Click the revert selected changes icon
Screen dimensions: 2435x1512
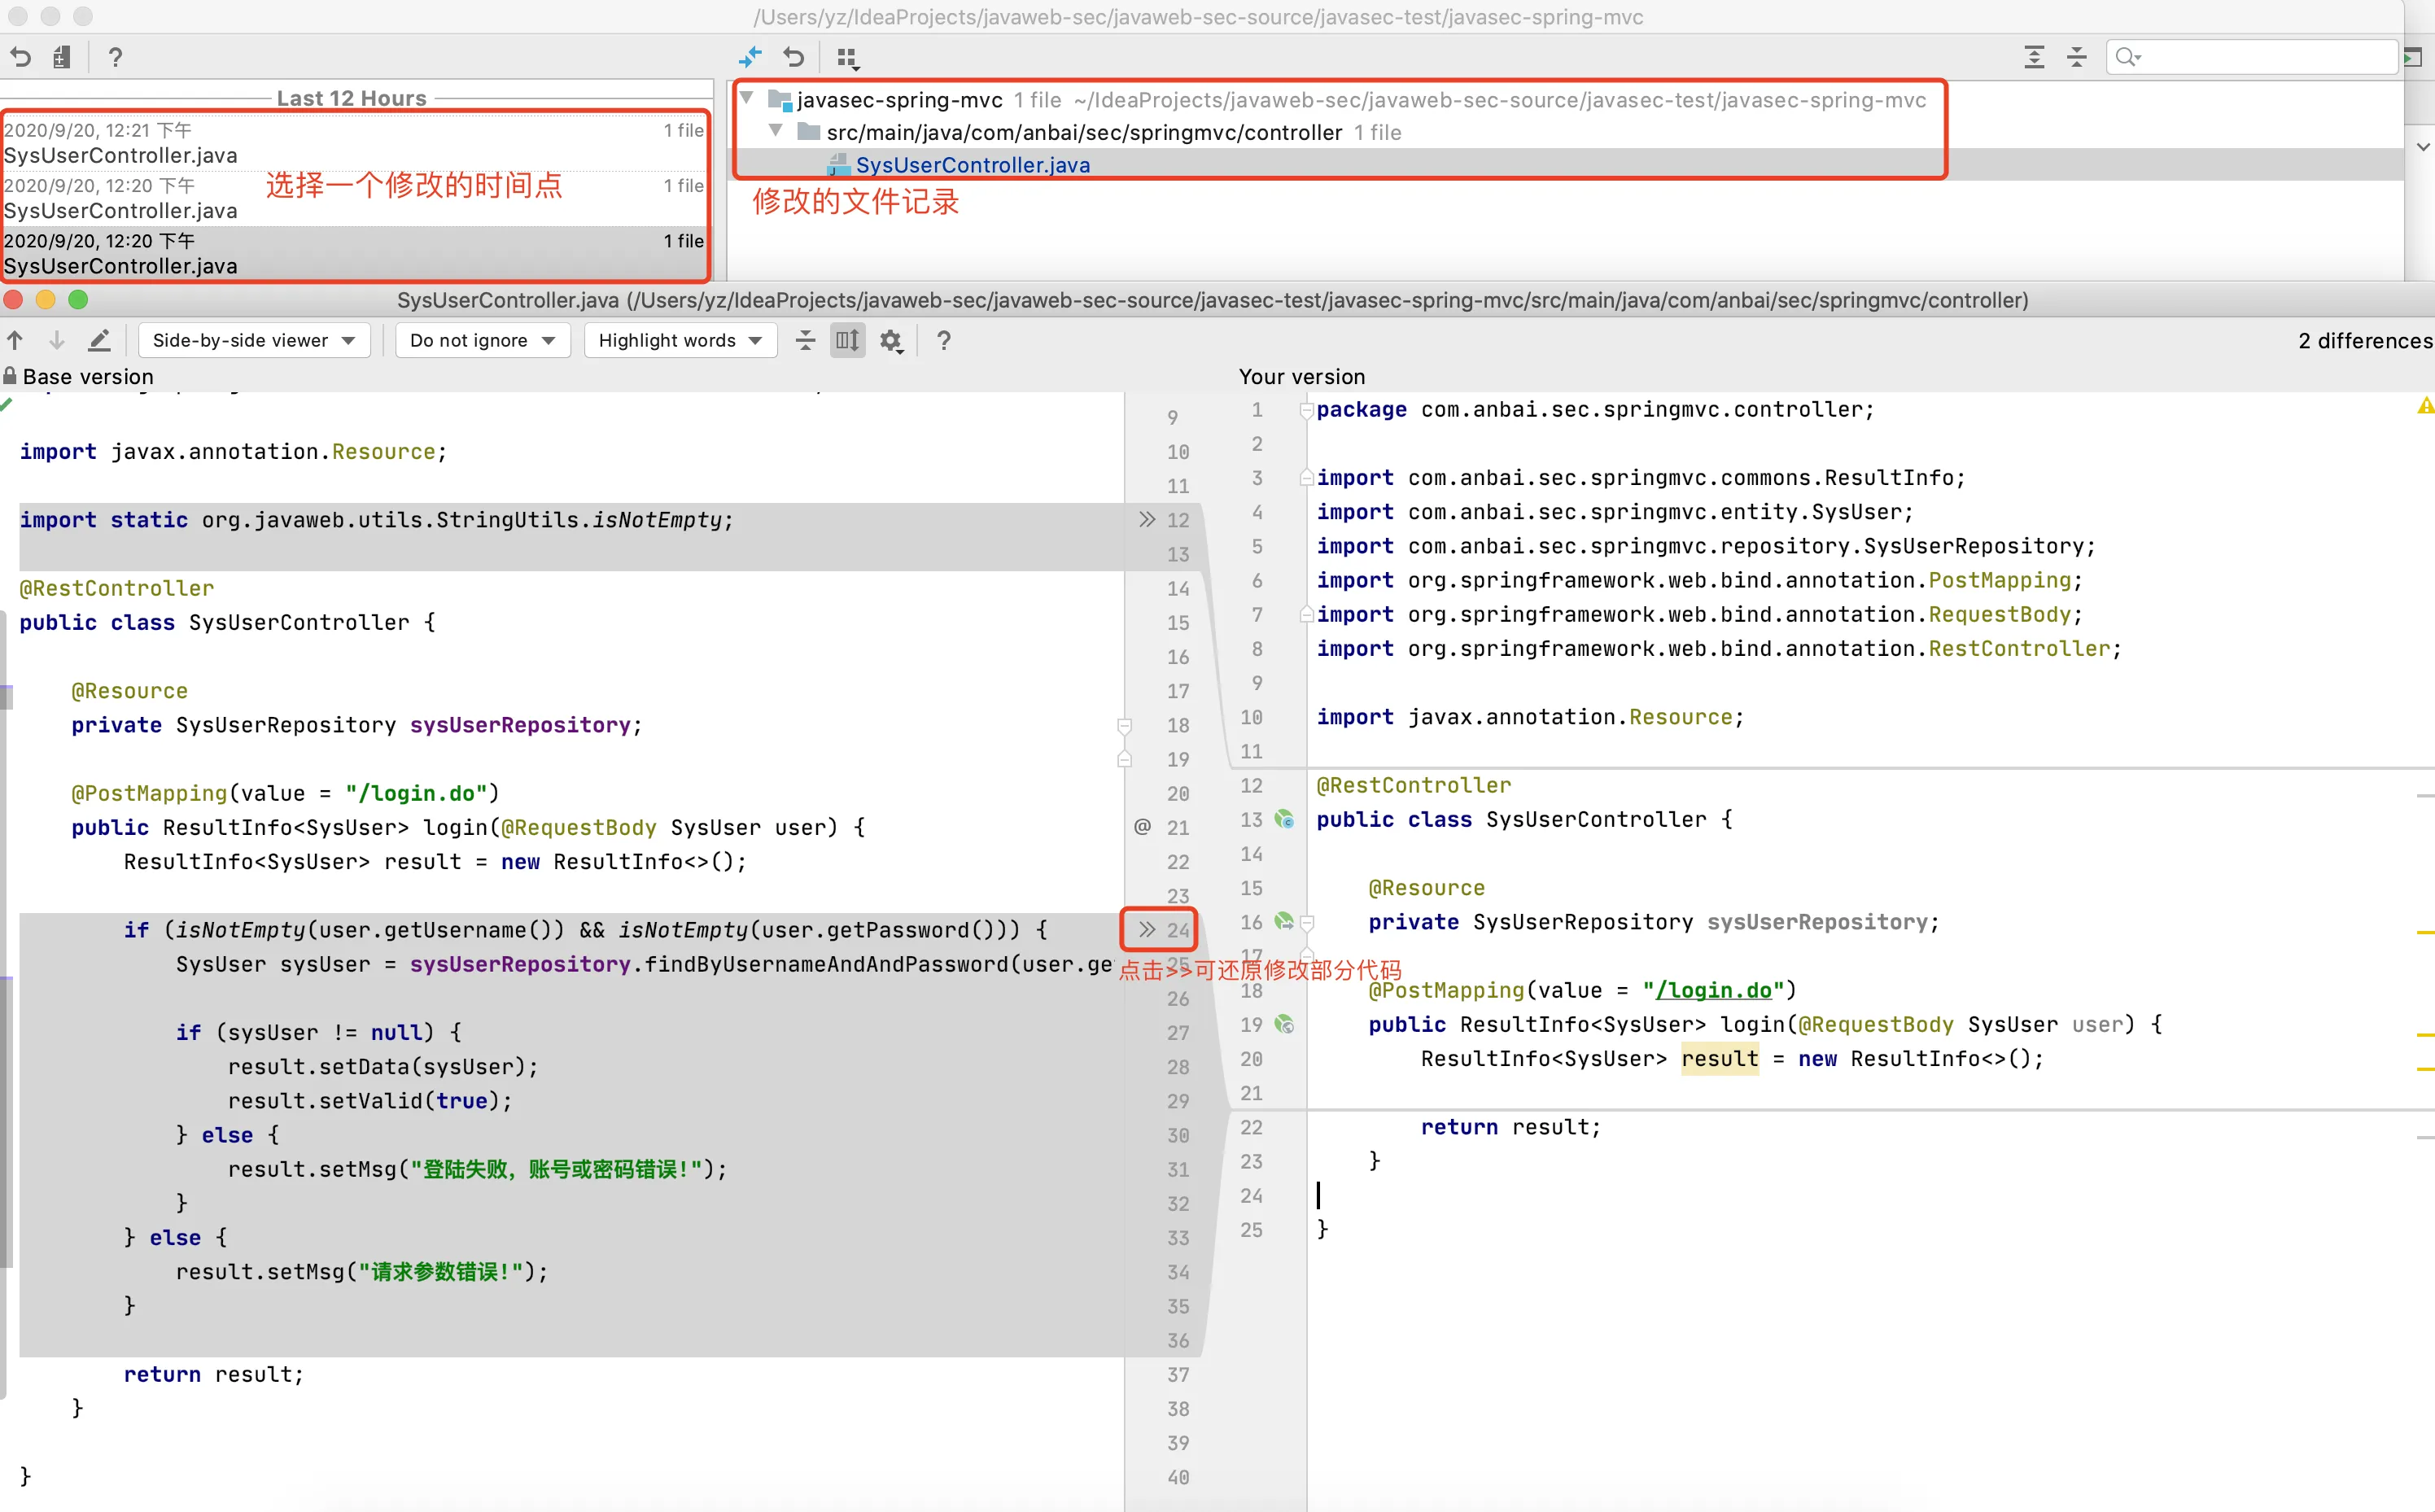tap(794, 57)
